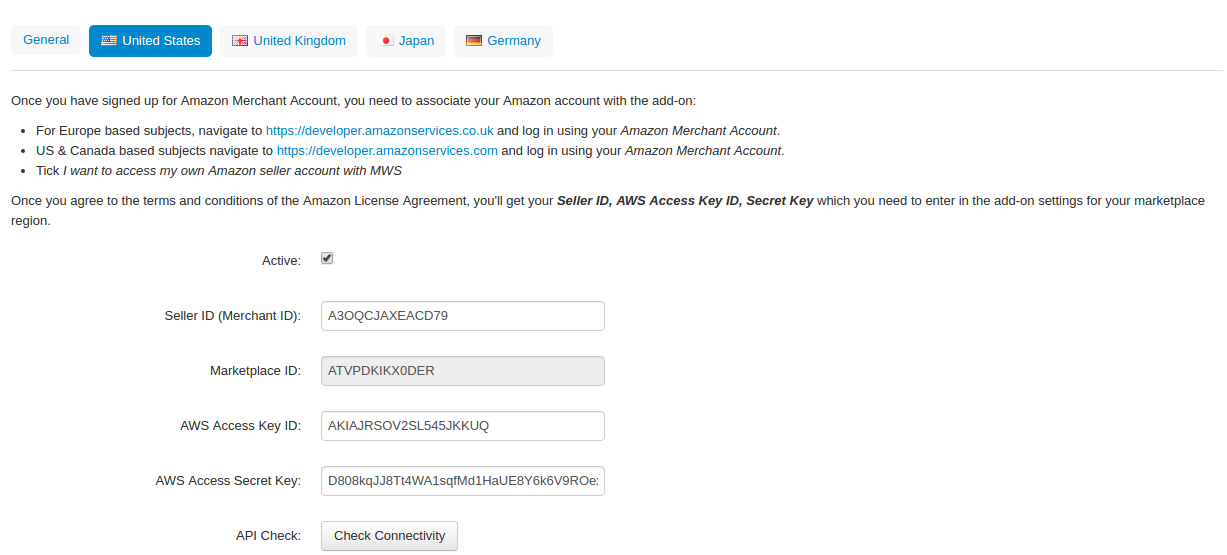Click the Seller ID (Merchant ID) label
Screen dimensions: 1227x555
[x=233, y=316]
